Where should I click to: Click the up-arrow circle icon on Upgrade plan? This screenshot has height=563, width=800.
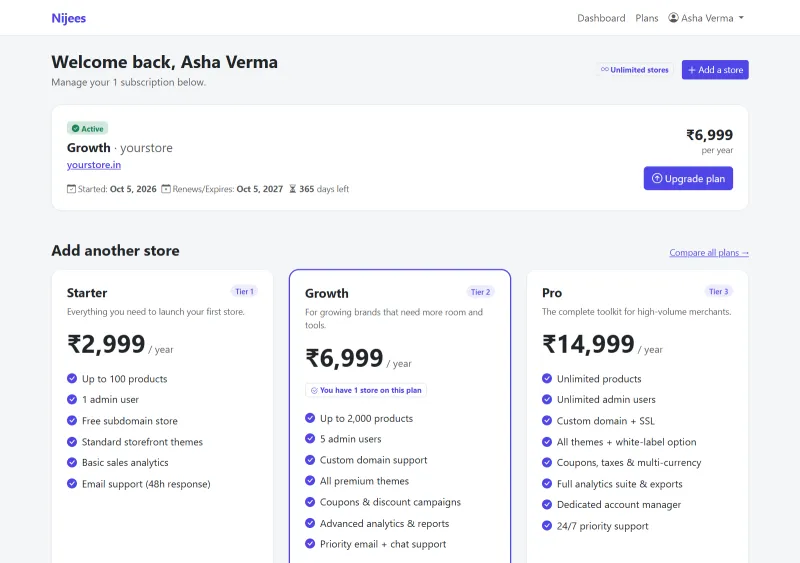657,178
